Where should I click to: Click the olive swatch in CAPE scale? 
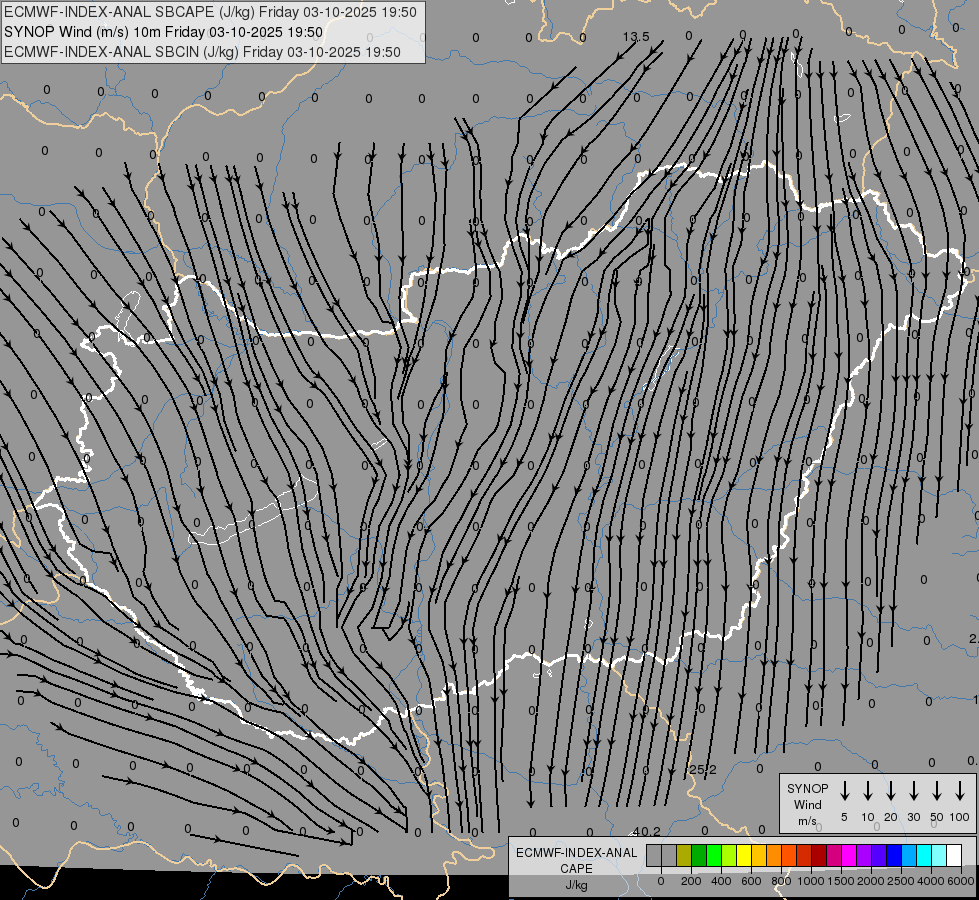[x=684, y=856]
